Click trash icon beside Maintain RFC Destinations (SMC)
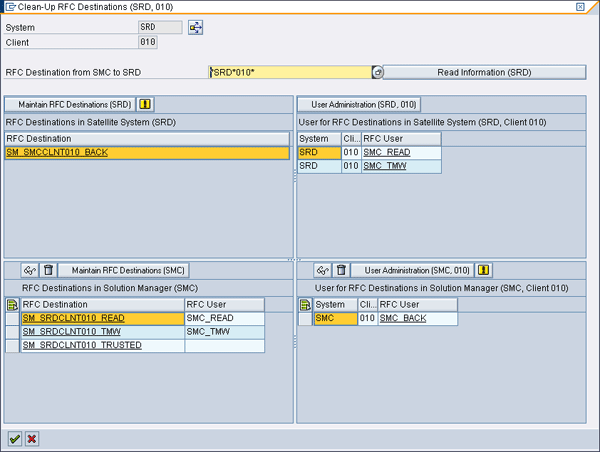 [x=46, y=270]
